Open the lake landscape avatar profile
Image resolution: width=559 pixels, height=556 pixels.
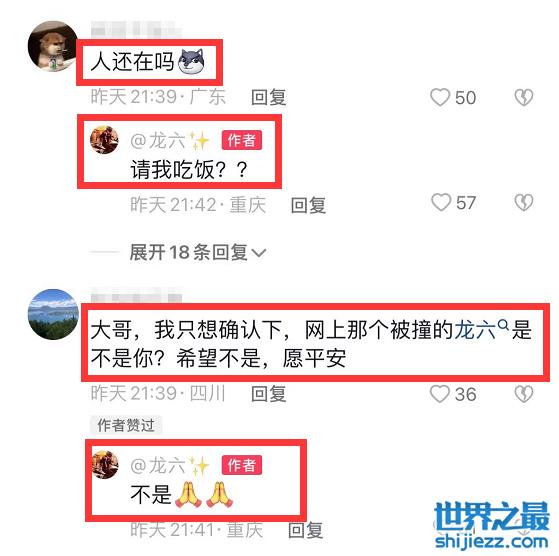(x=53, y=314)
